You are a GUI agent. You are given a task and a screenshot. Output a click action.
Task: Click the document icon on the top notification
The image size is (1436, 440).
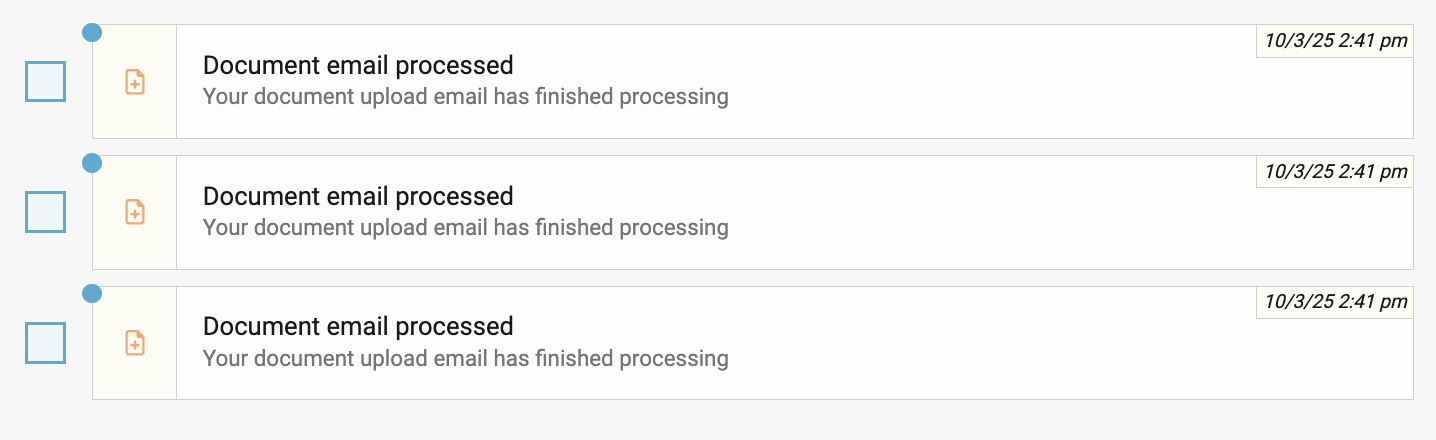coord(135,82)
